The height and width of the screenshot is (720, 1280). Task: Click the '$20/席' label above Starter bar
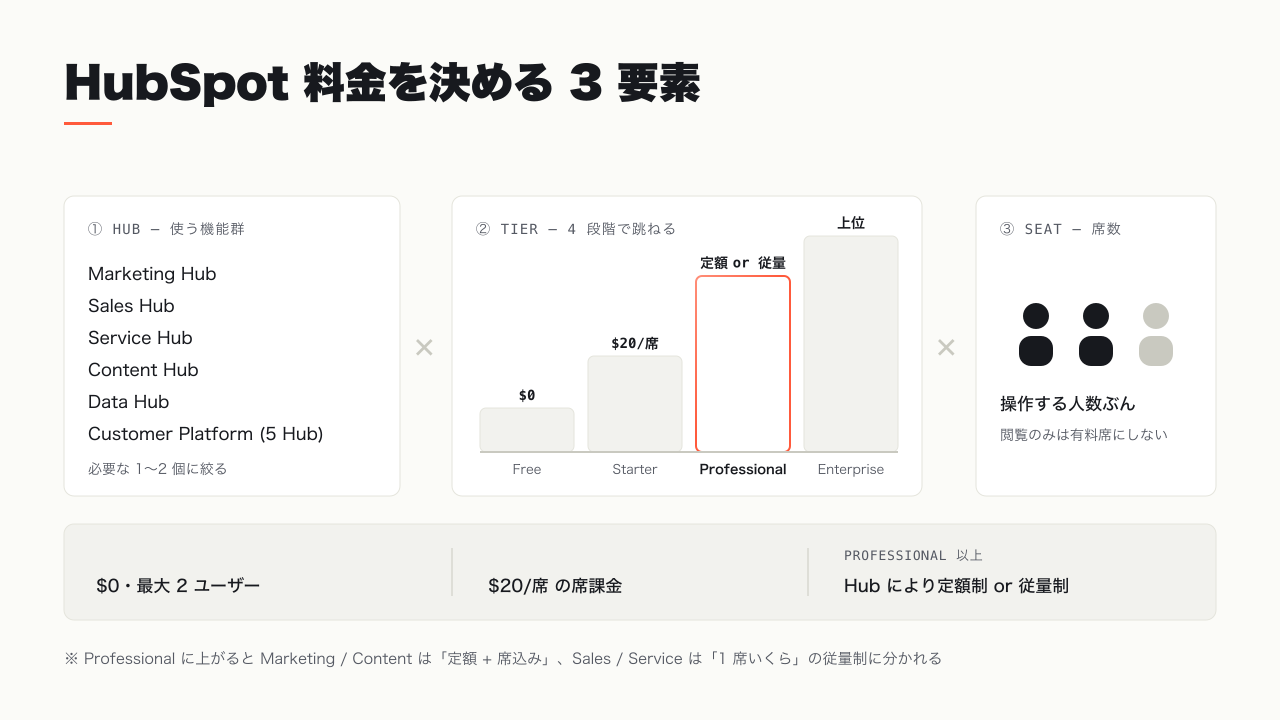[635, 343]
